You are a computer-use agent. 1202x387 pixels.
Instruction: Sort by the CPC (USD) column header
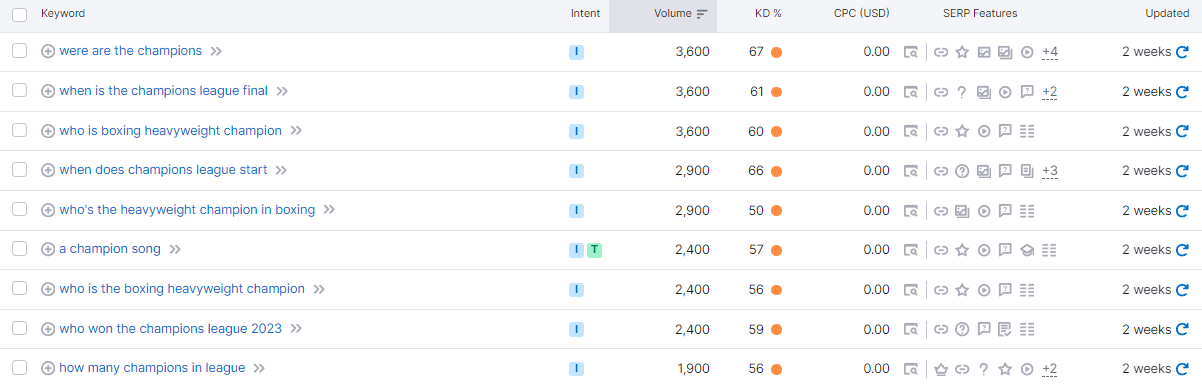[x=862, y=13]
